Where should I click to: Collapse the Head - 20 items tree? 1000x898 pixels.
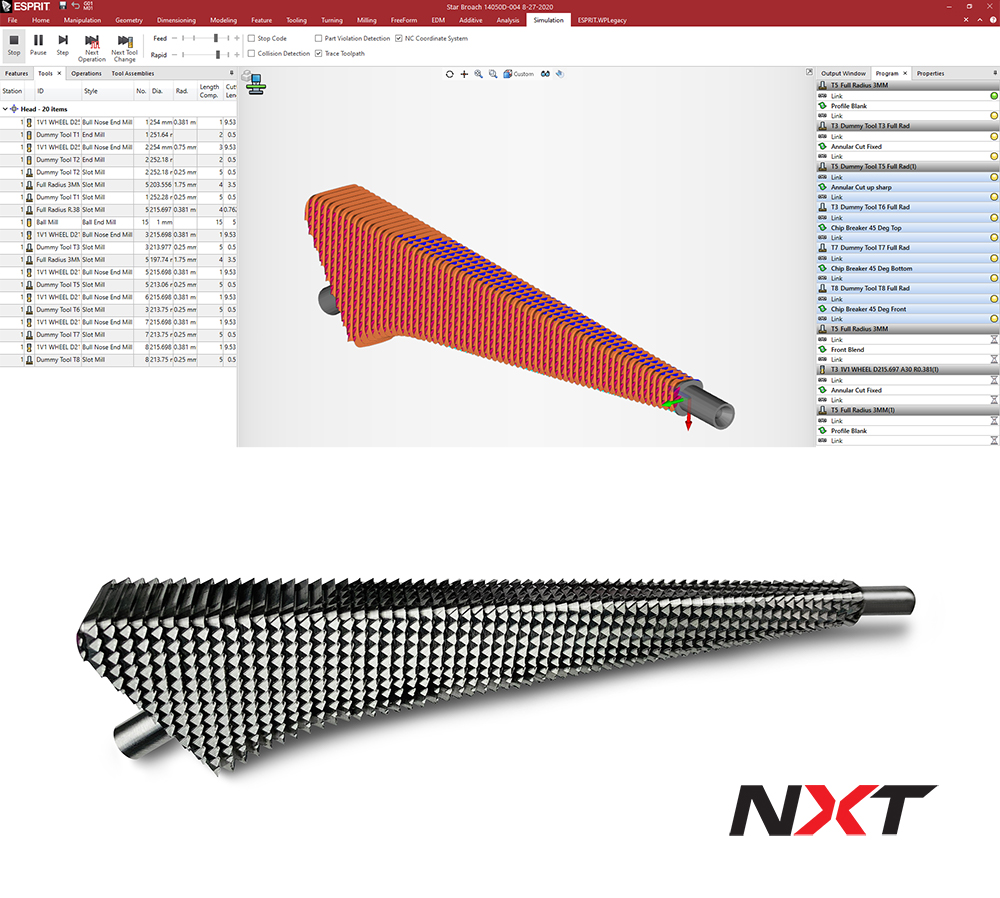coord(5,109)
